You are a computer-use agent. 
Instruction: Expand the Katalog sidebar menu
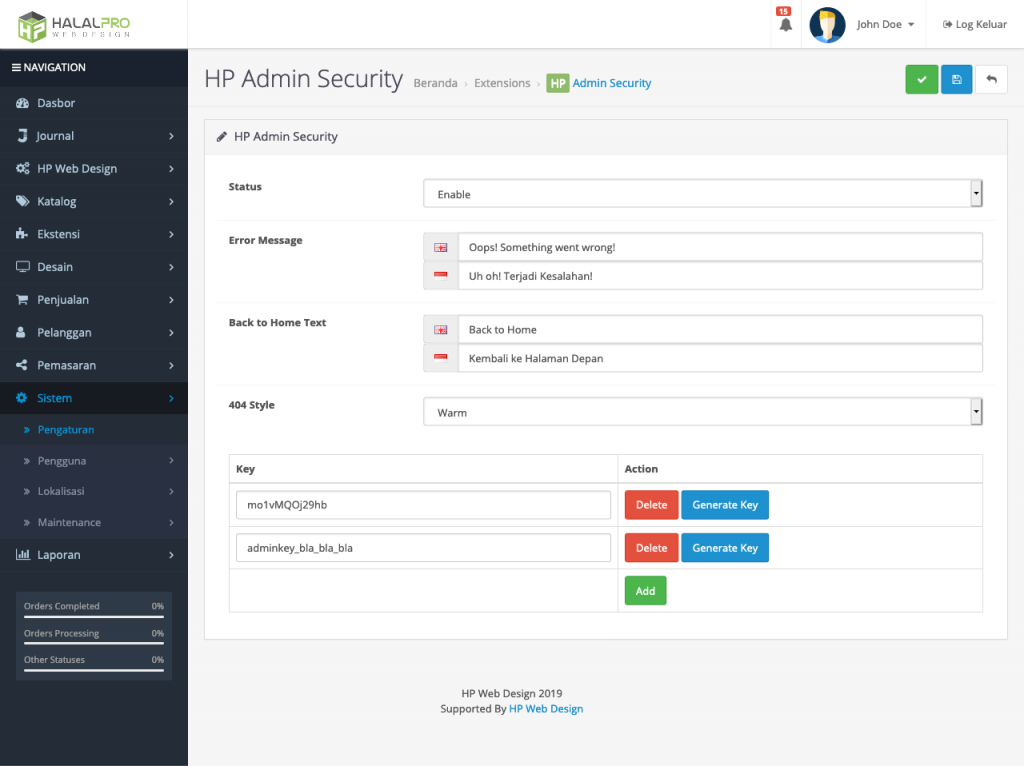(x=94, y=201)
